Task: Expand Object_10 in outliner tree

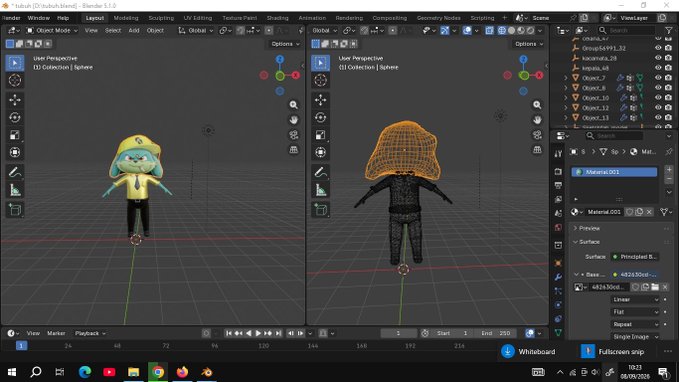Action: 566,98
